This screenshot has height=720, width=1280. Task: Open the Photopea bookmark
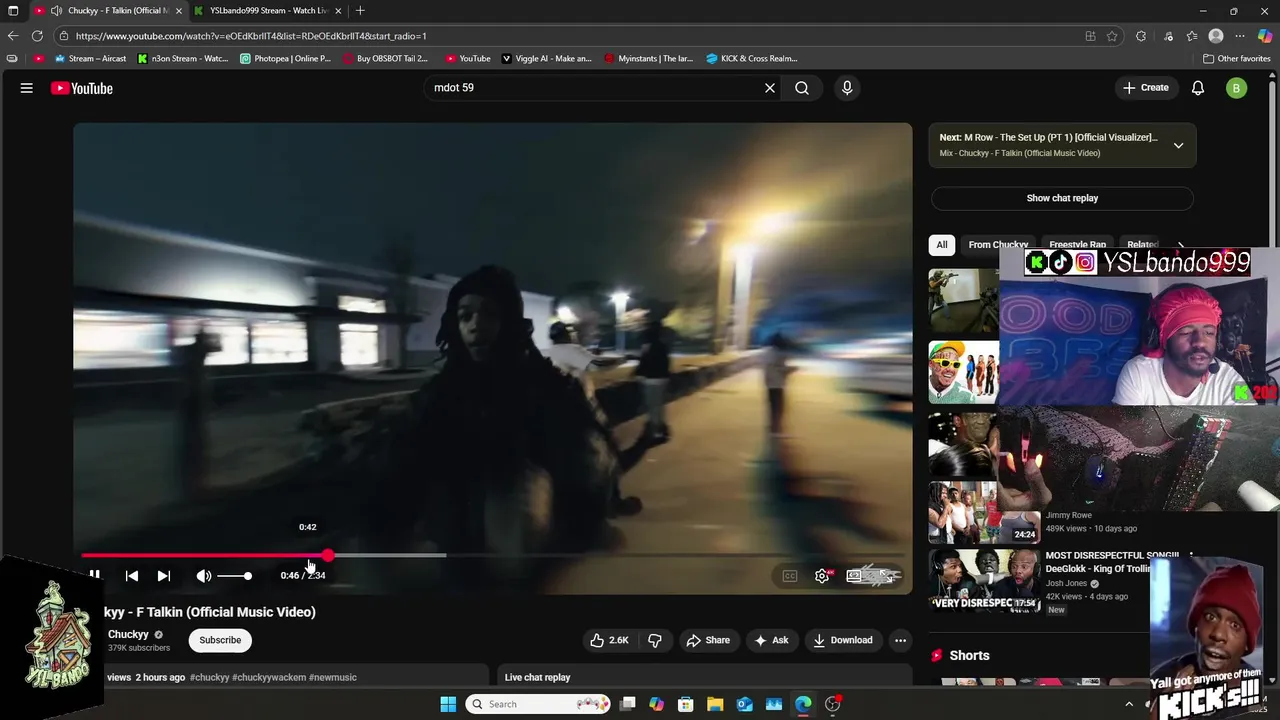[285, 58]
